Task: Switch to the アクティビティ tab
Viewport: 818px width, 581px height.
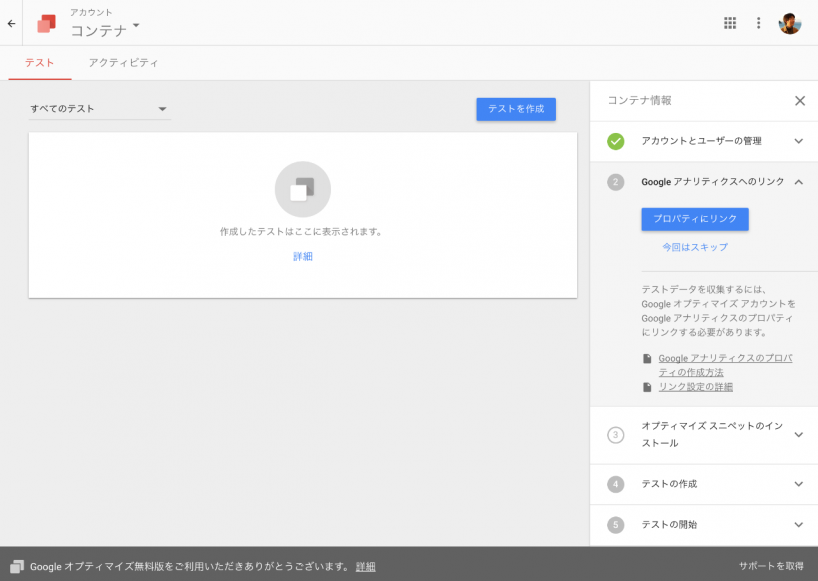Action: coord(123,63)
